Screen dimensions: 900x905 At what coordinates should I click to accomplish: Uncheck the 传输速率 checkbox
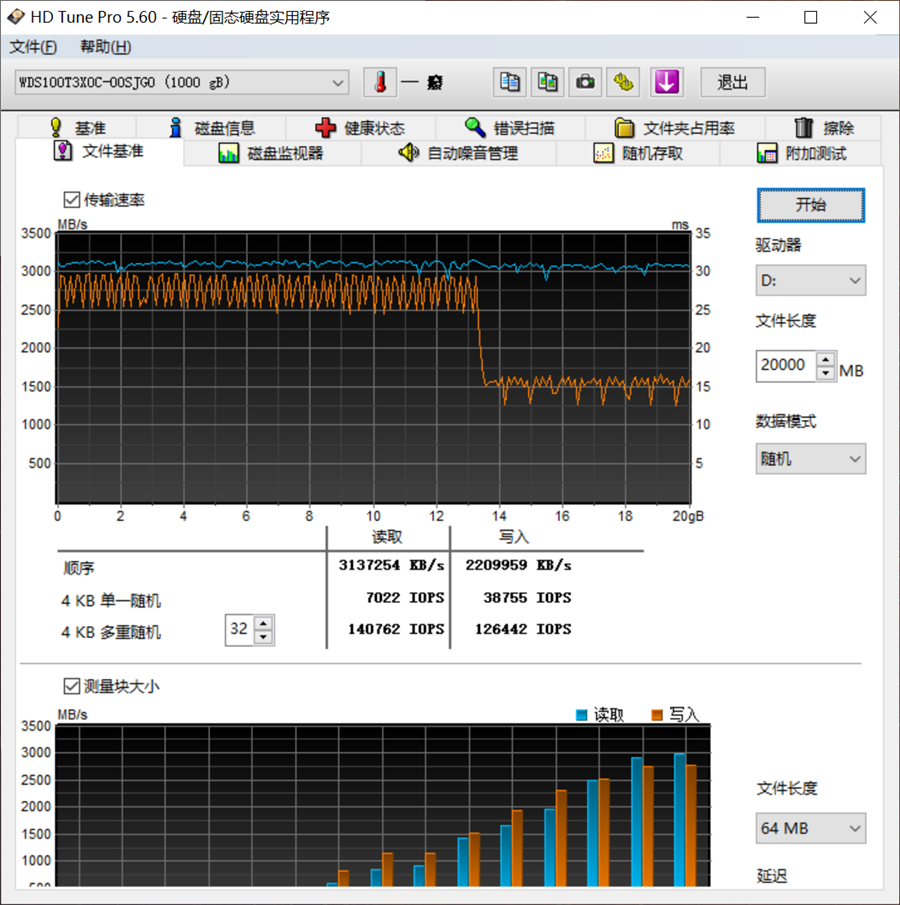pos(72,200)
